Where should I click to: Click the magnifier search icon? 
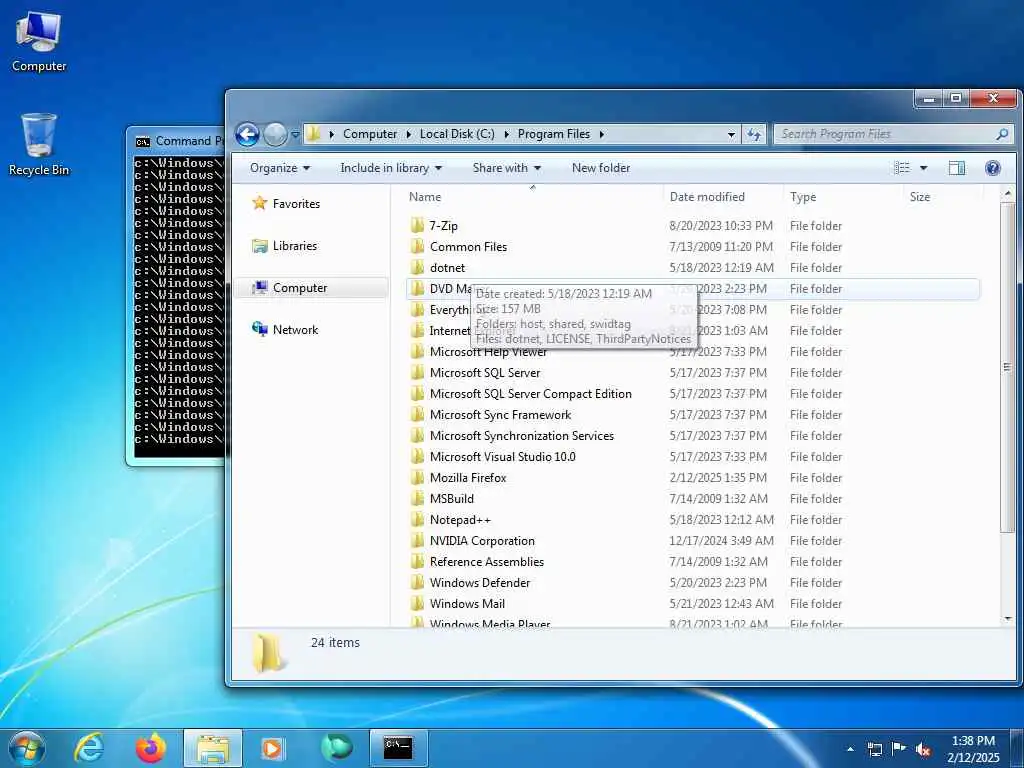coord(1002,134)
